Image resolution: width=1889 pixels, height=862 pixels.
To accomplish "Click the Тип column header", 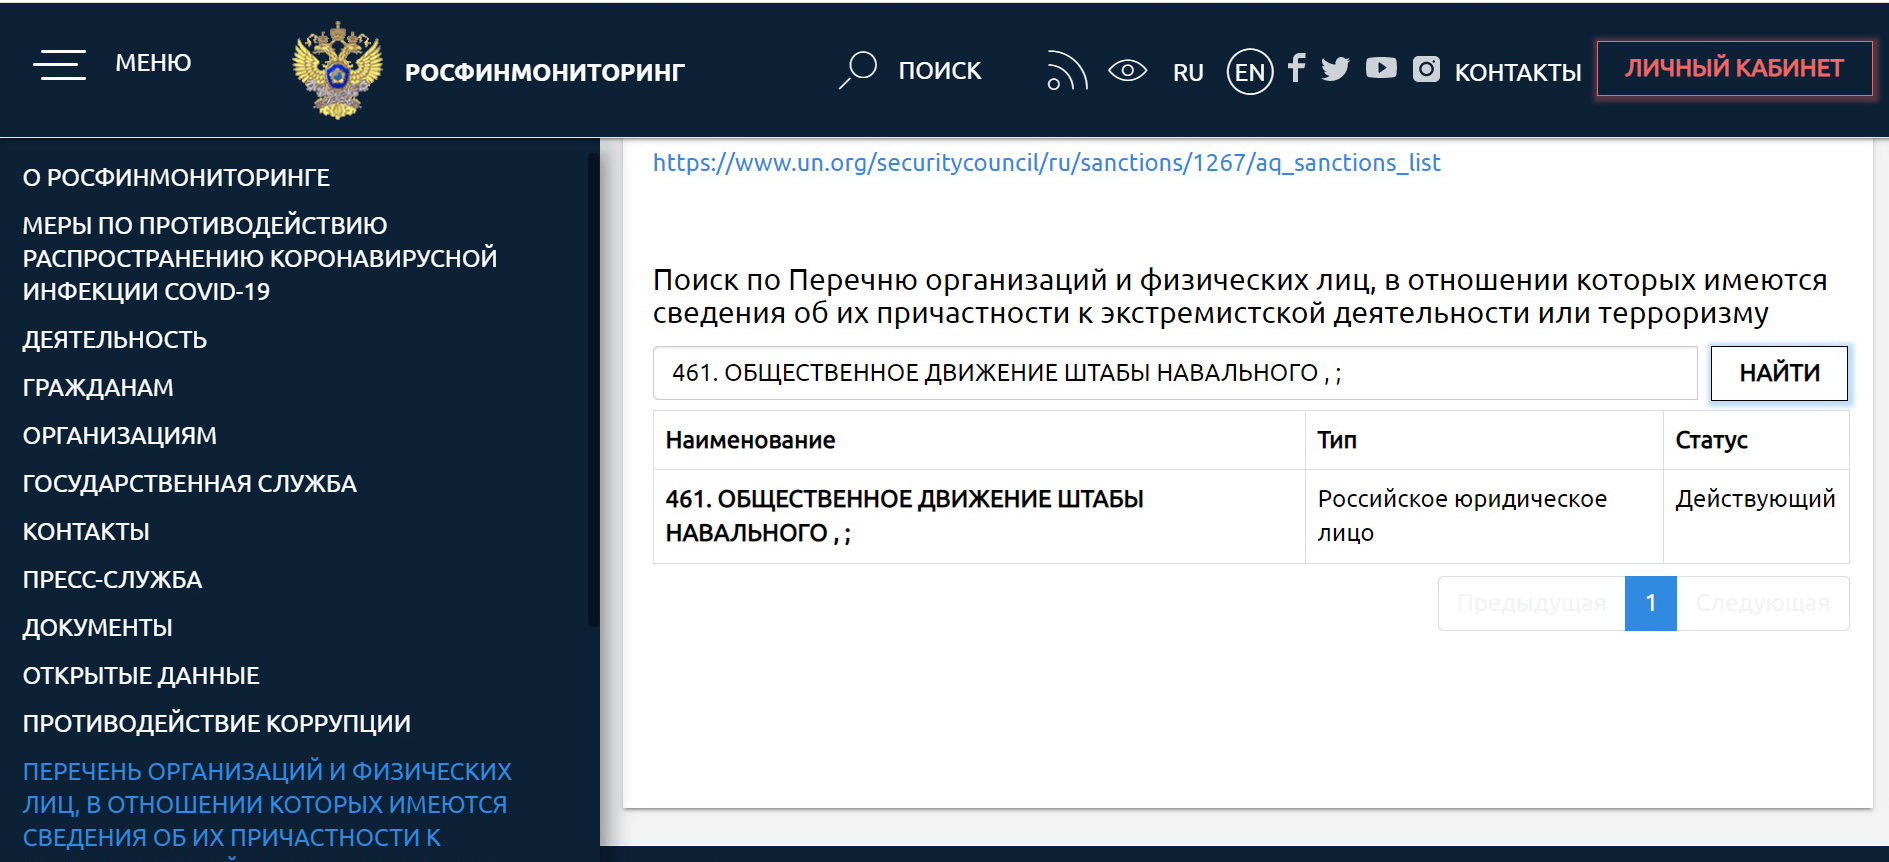I will coord(1484,440).
